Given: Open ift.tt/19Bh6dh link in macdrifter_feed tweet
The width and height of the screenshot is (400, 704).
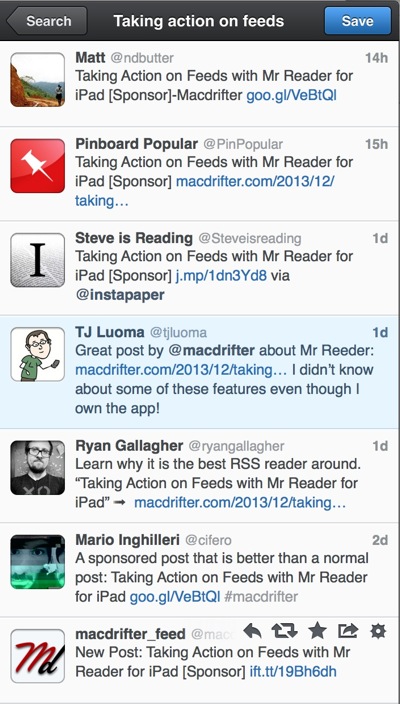Looking at the screenshot, I should 293,672.
